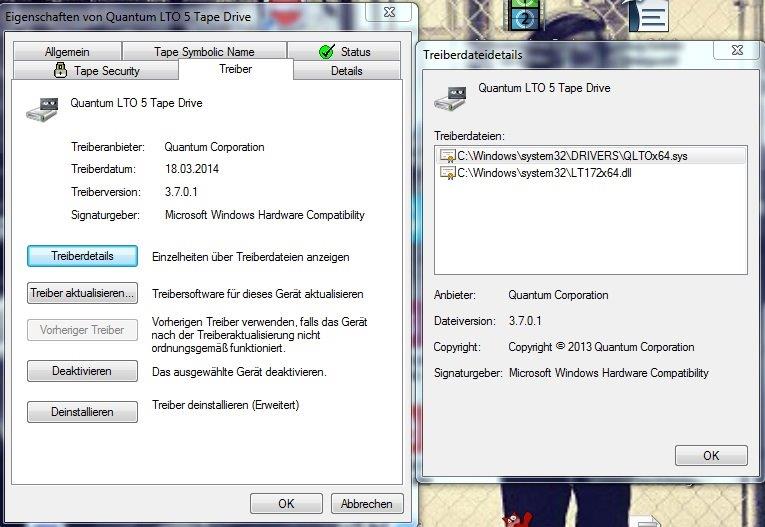Click Treiber aktualisieren button
The width and height of the screenshot is (765, 527).
pos(82,293)
